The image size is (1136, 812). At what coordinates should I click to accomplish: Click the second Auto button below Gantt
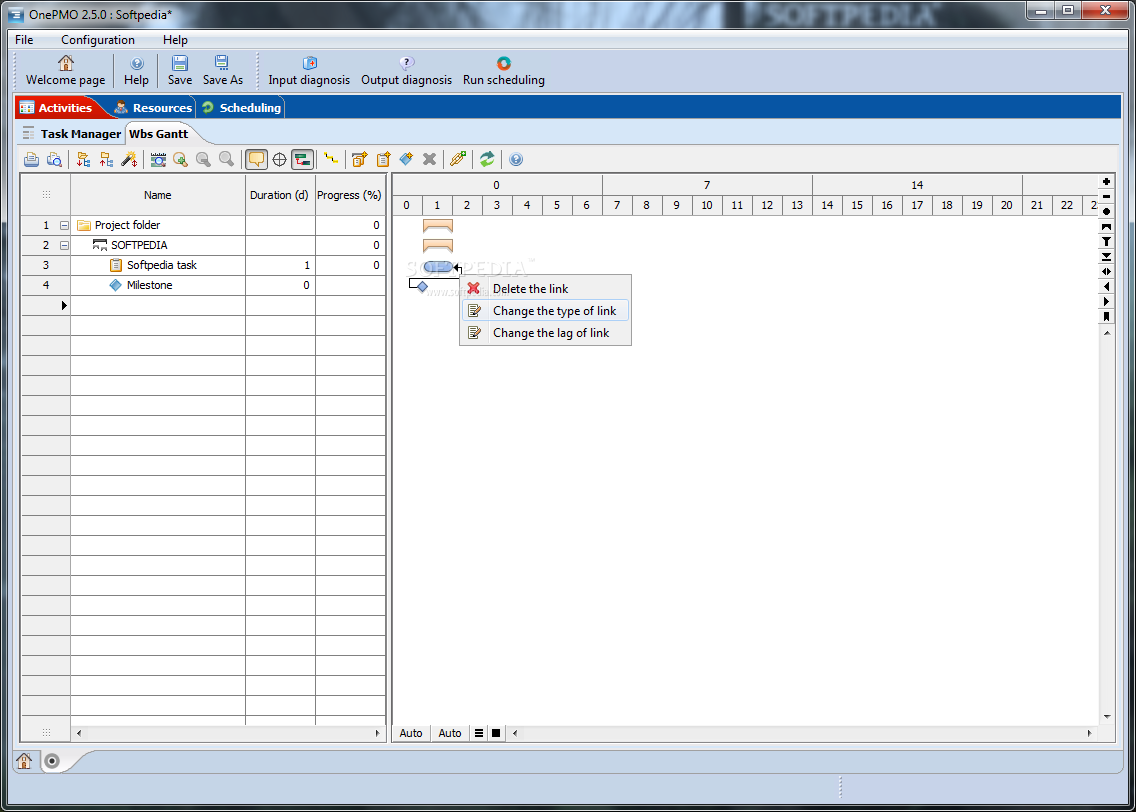(x=450, y=733)
